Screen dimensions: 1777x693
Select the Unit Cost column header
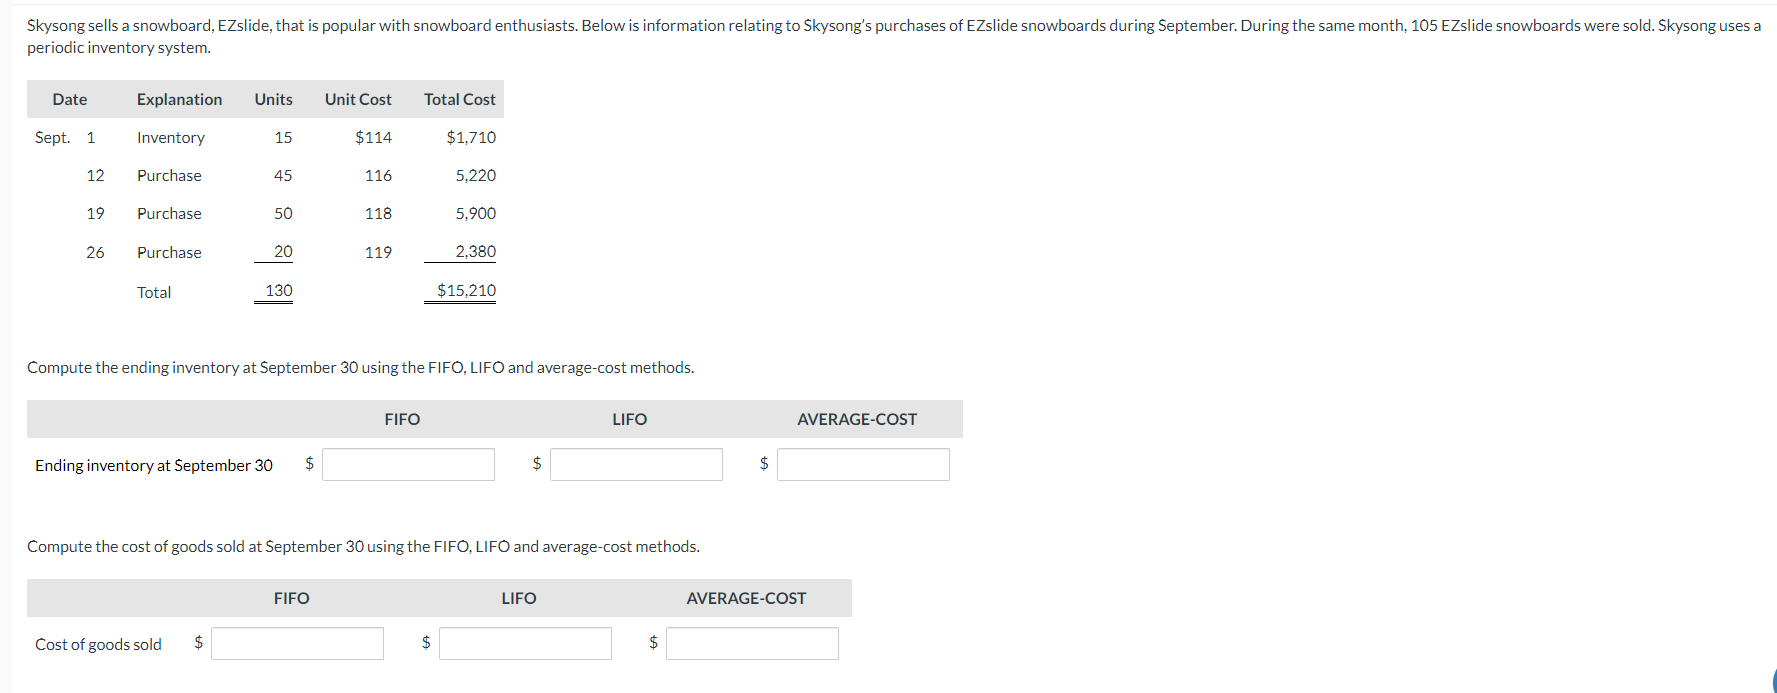(357, 99)
